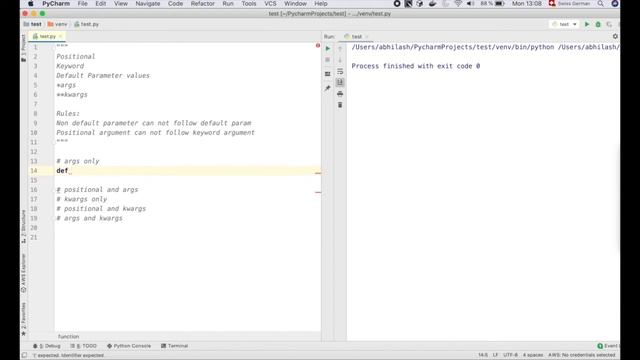Open the Apple menu

click(31, 4)
